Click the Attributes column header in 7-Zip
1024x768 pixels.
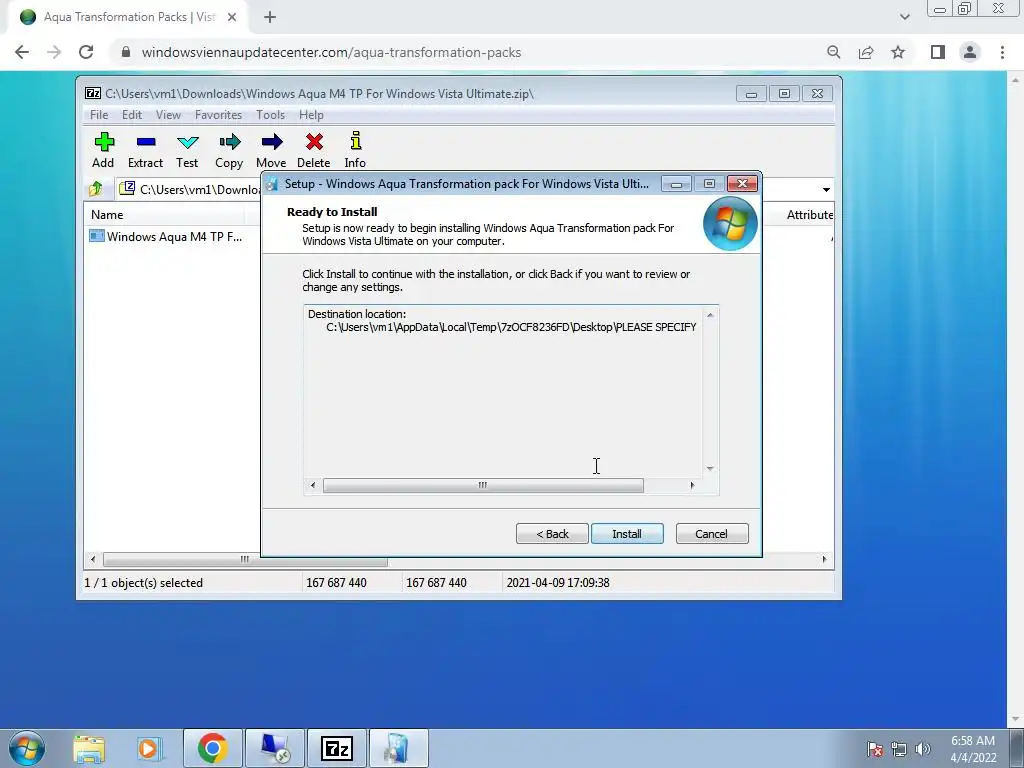click(810, 214)
